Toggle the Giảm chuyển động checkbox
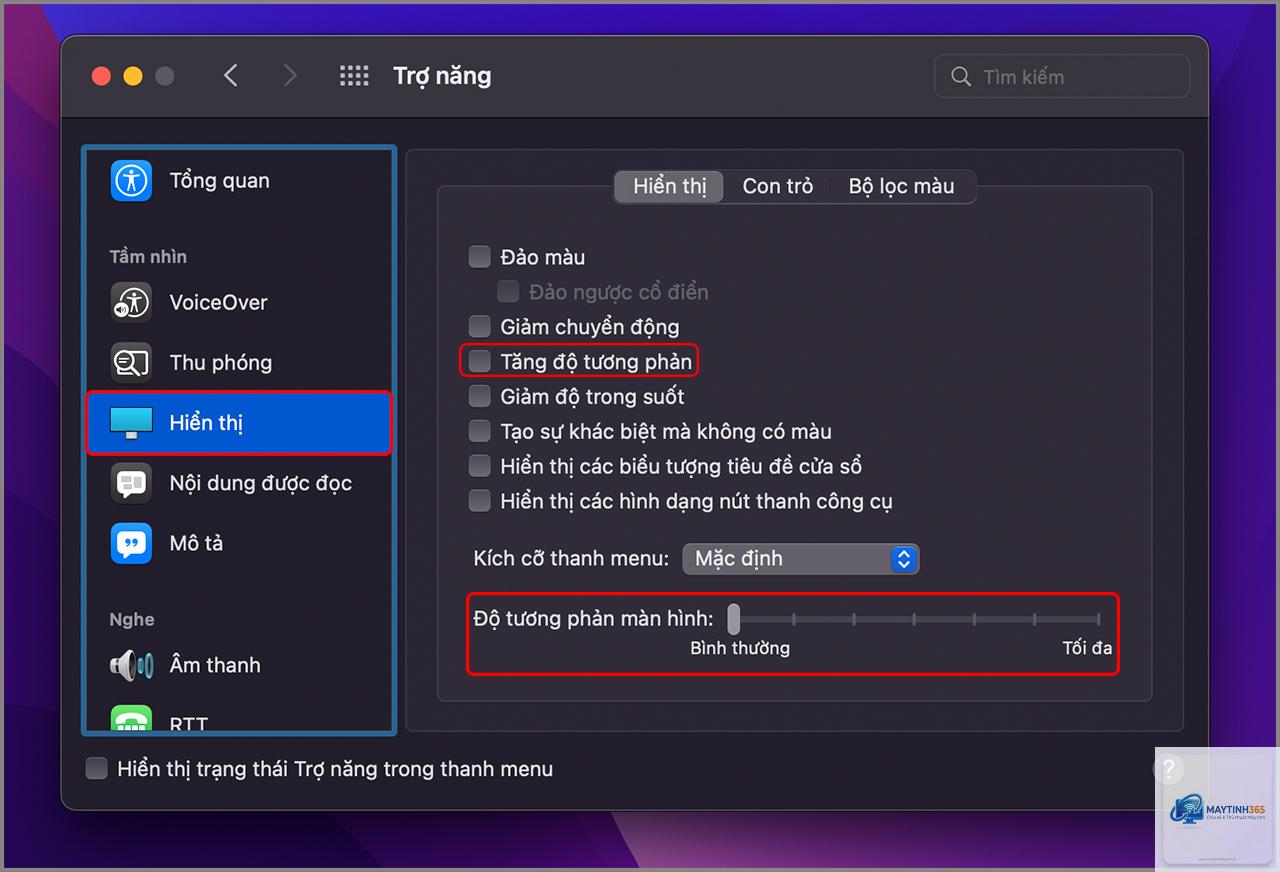The width and height of the screenshot is (1280, 872). tap(480, 326)
